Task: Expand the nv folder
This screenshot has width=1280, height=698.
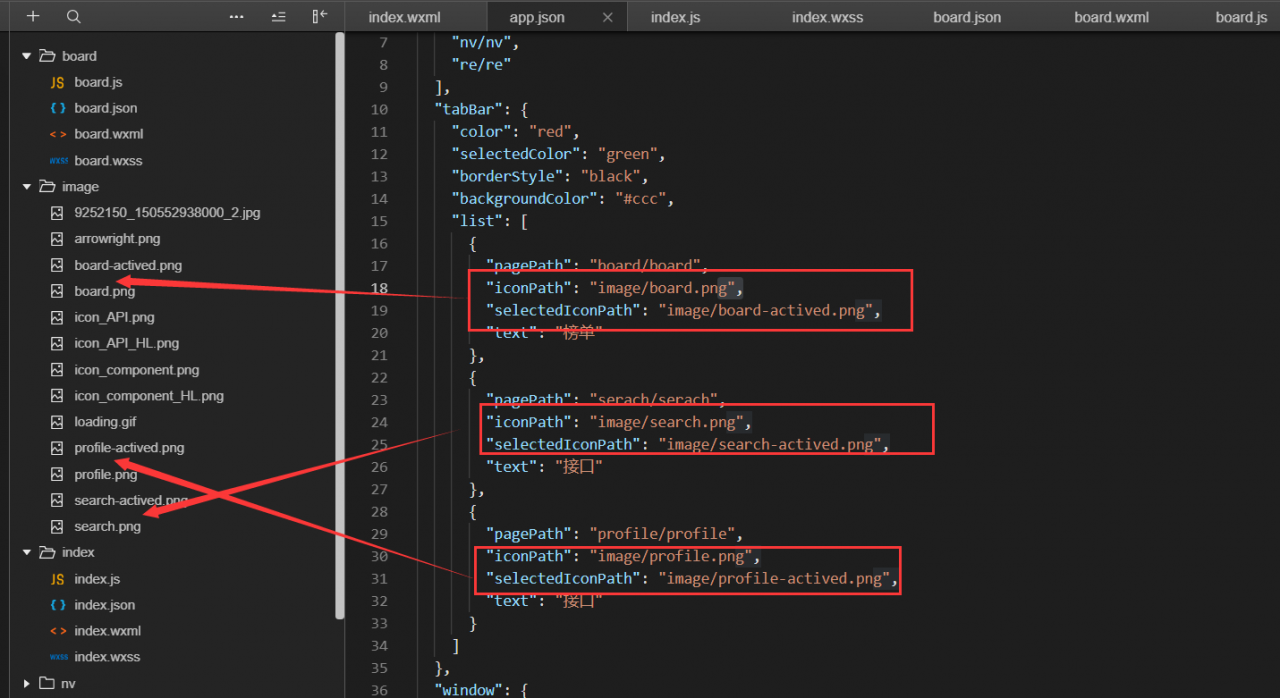Action: [x=26, y=683]
